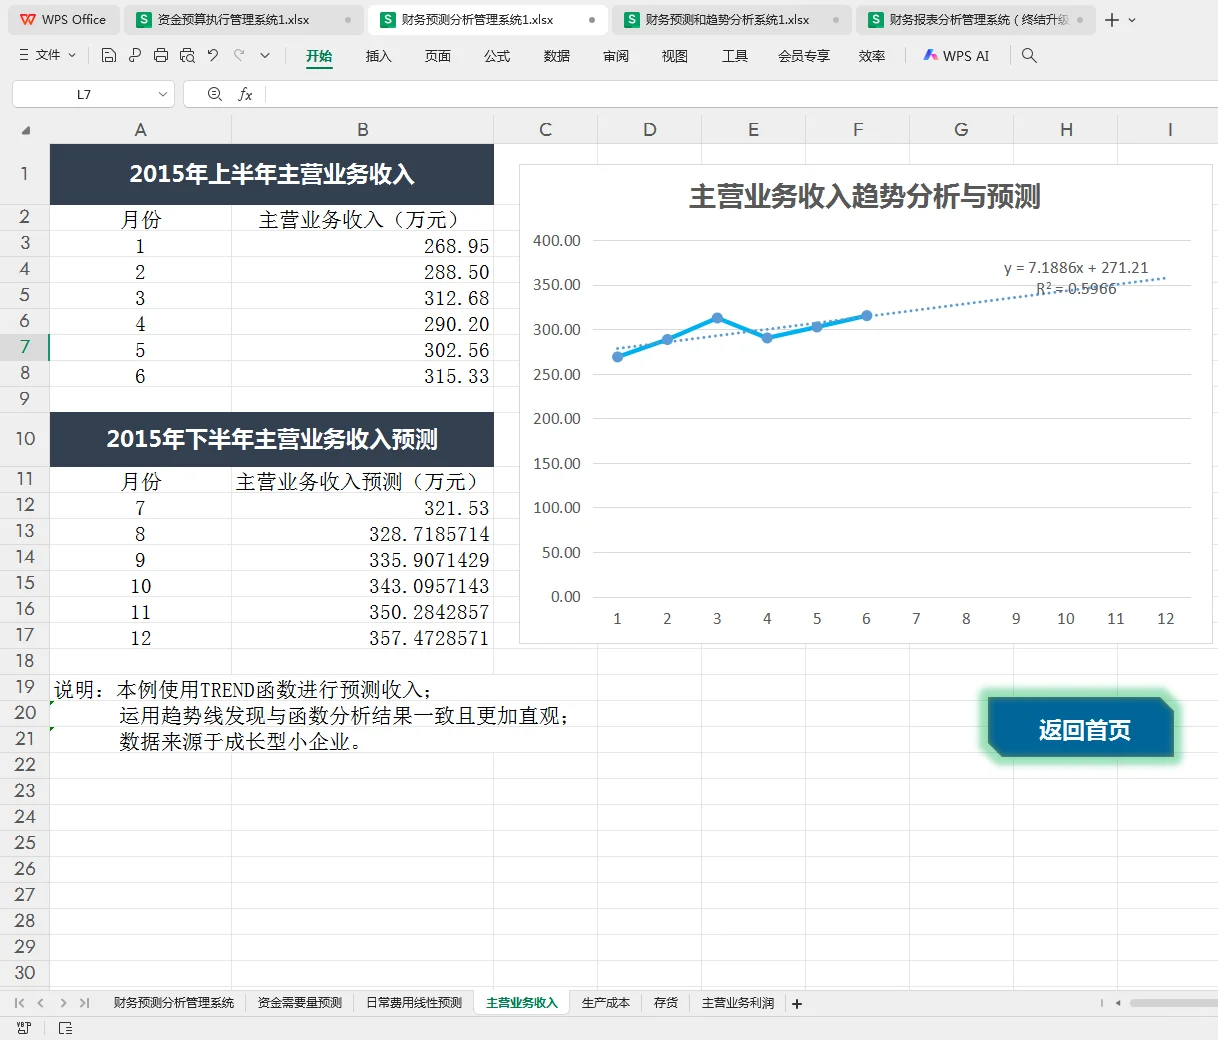
Task: Click the trendline equation label on chart
Action: pyautogui.click(x=1076, y=278)
